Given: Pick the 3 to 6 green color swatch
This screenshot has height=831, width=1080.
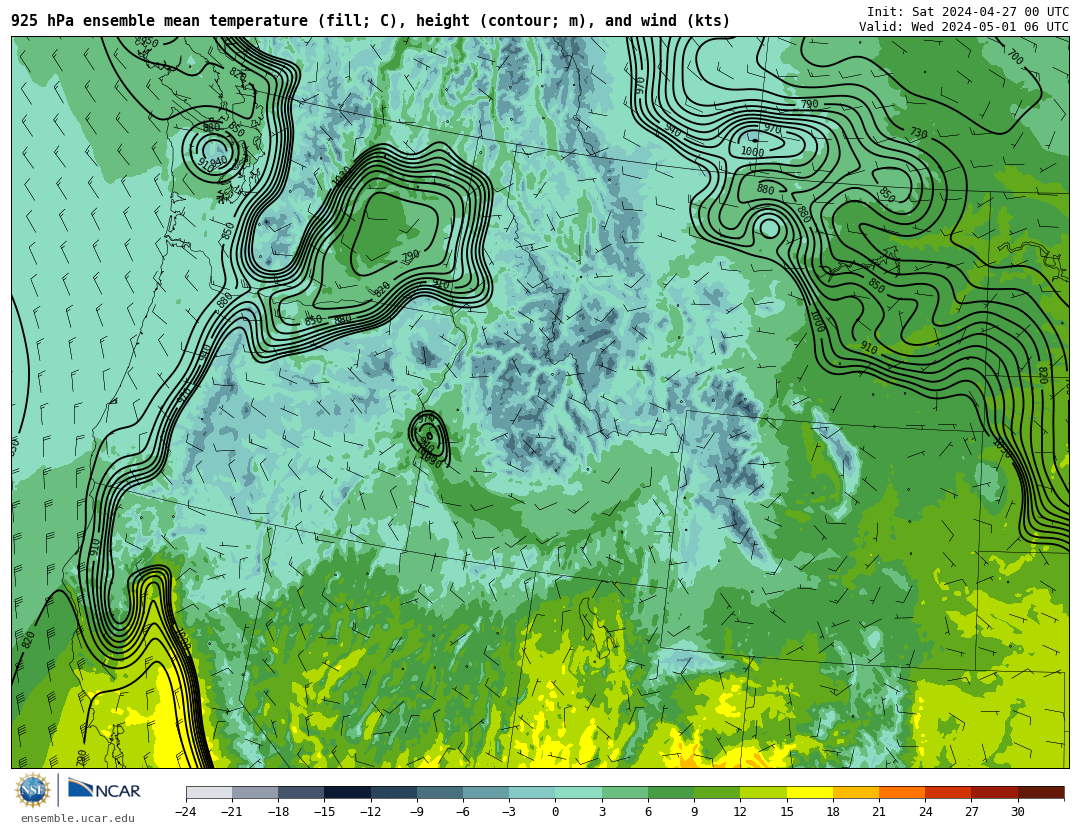Looking at the screenshot, I should (625, 792).
